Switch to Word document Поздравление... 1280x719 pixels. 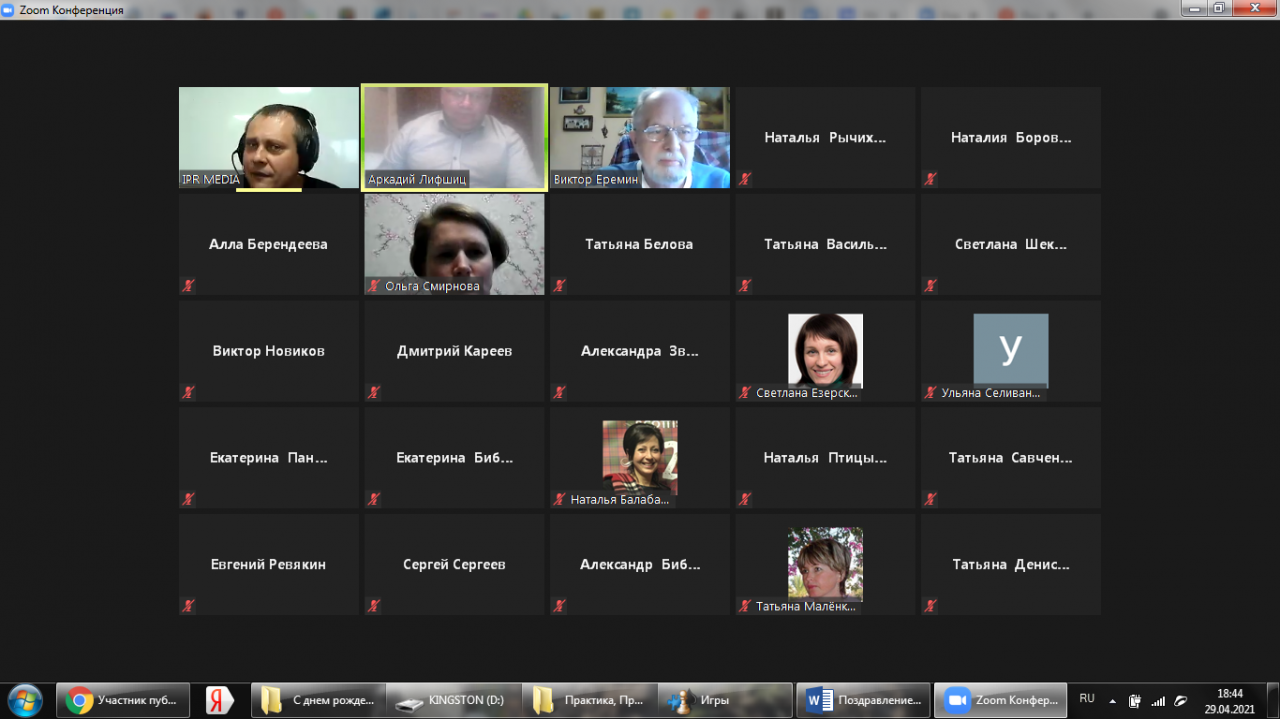[x=864, y=700]
